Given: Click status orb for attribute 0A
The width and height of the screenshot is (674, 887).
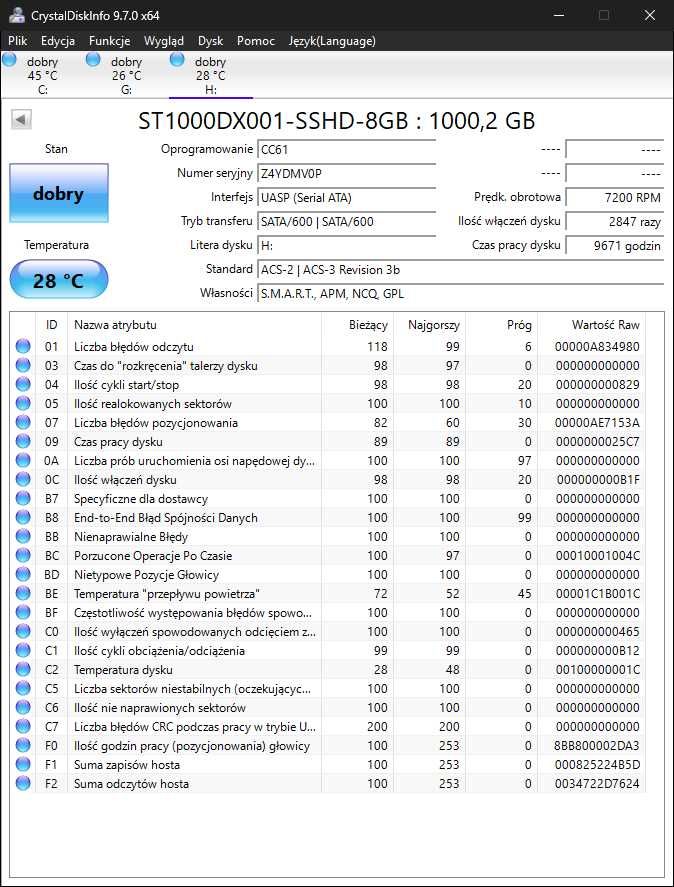Looking at the screenshot, I should point(23,460).
